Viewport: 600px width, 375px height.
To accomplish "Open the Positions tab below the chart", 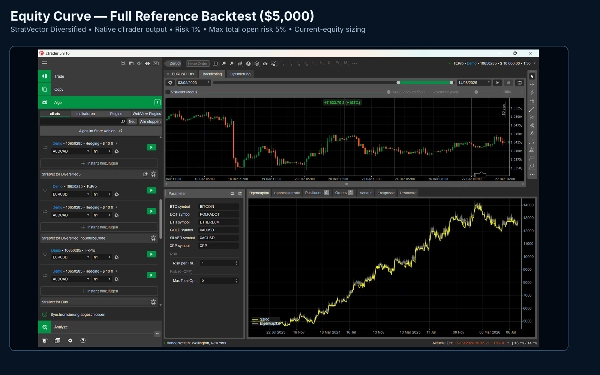I will coord(316,193).
